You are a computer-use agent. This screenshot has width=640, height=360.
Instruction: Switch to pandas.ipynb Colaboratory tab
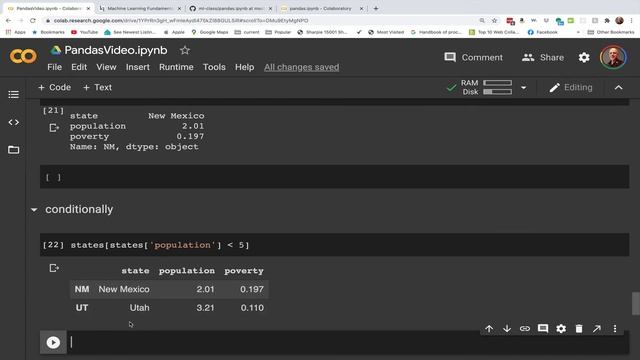tap(322, 8)
